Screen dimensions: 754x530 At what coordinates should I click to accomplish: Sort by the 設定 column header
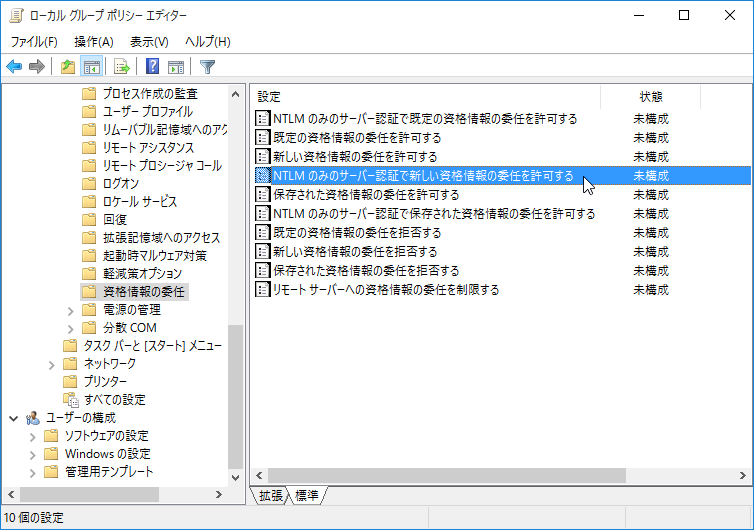[426, 97]
